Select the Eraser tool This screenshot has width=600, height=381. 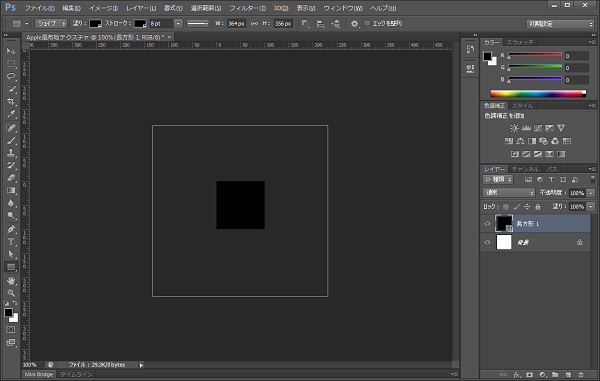(11, 178)
